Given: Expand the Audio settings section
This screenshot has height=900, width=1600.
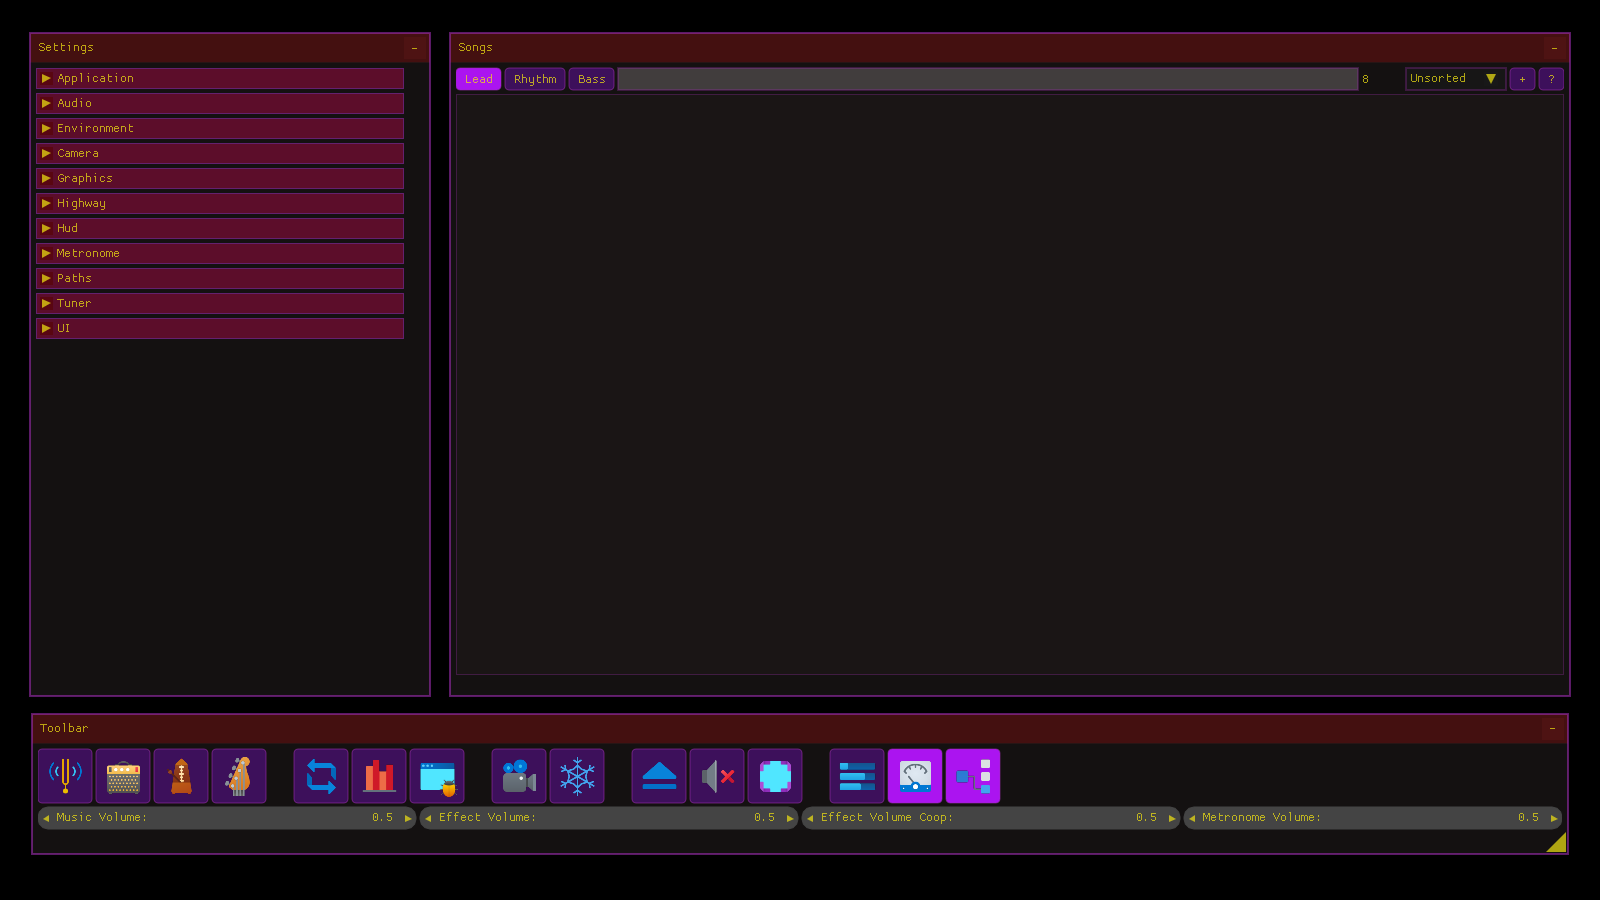Looking at the screenshot, I should coord(220,103).
